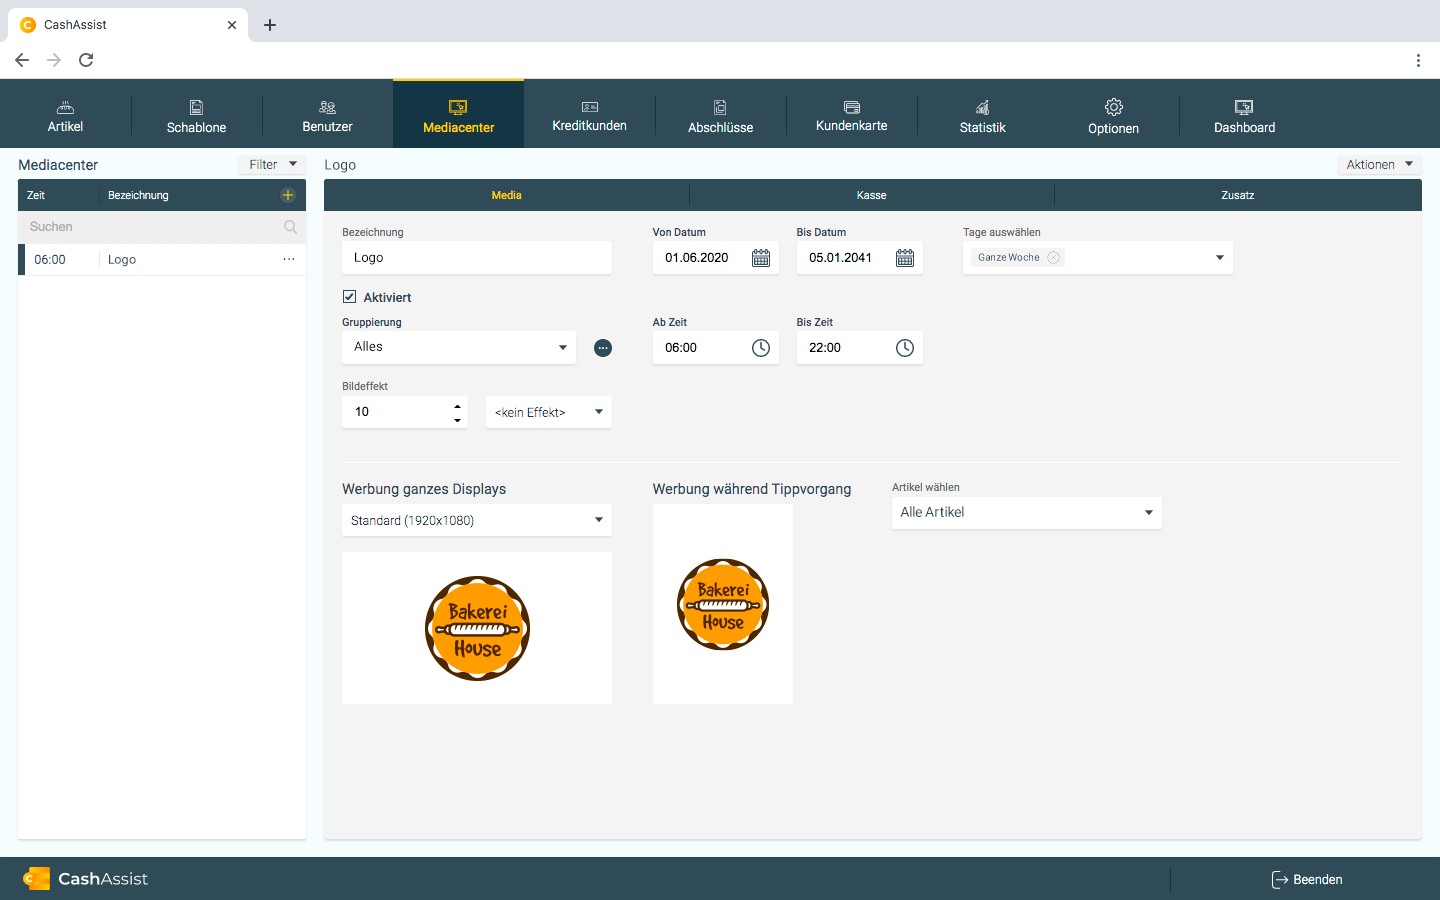This screenshot has width=1440, height=900.
Task: Open the Ab Zeit clock picker
Action: click(x=761, y=348)
